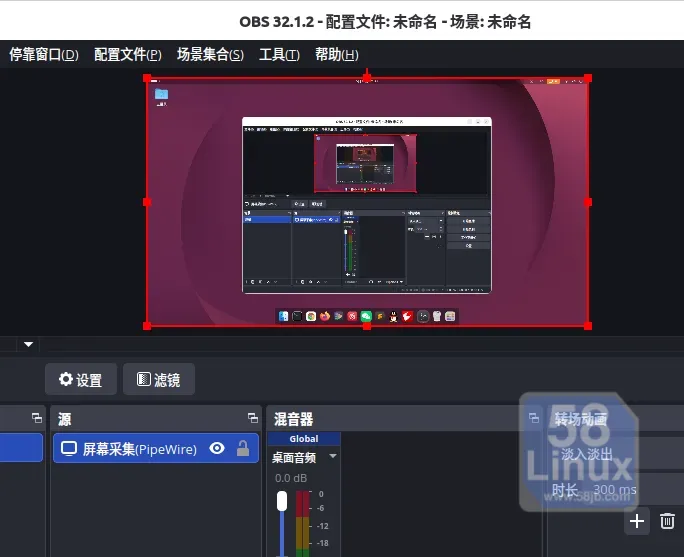The image size is (684, 557).
Task: Click the QQ penguin icon in previewed dock
Action: click(393, 316)
